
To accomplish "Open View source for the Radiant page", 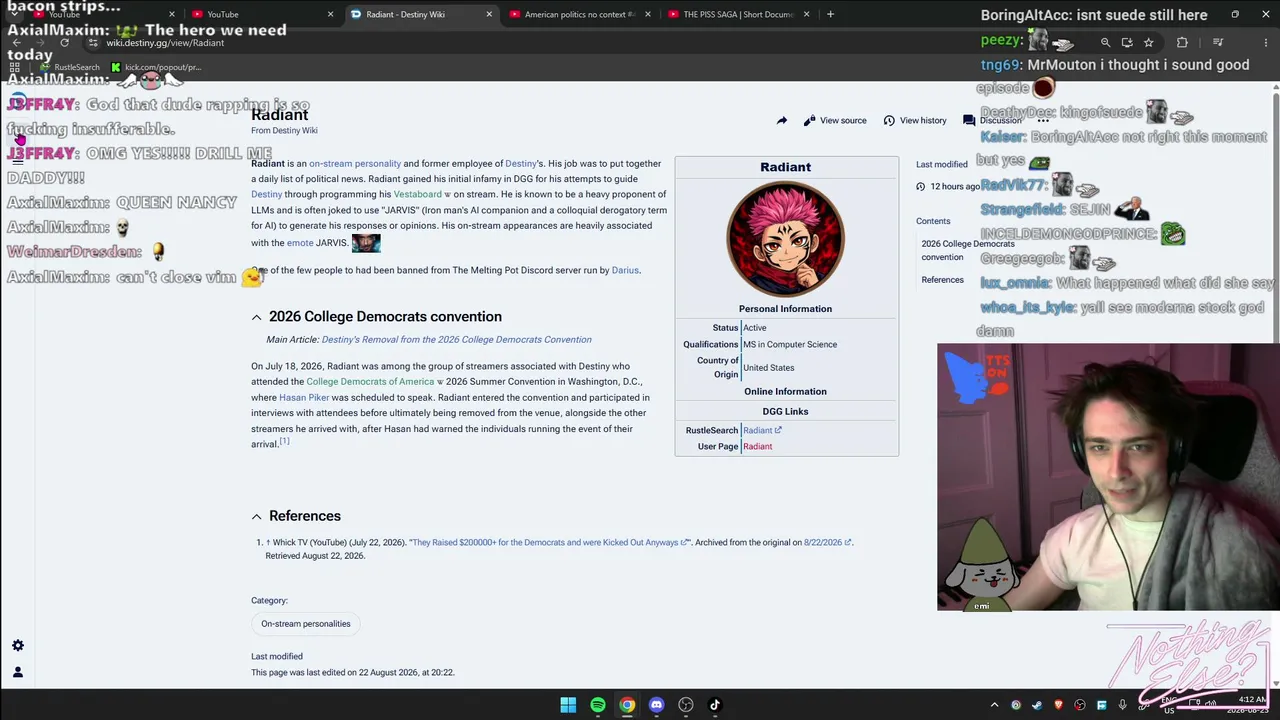I will pyautogui.click(x=835, y=121).
